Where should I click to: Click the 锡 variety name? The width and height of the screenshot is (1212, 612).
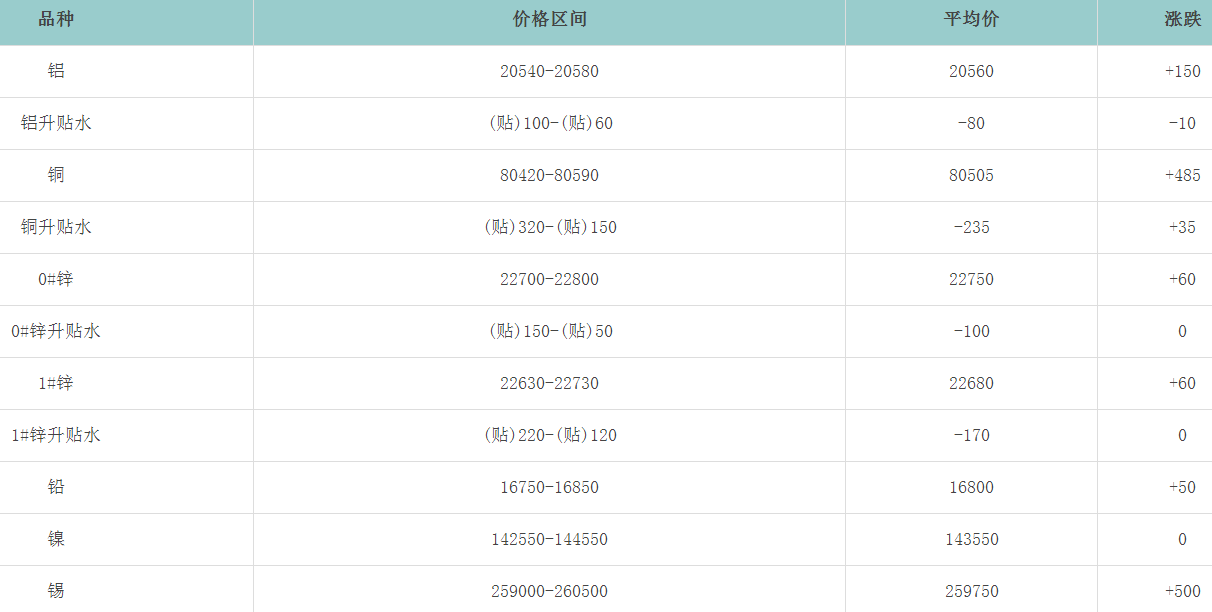(x=56, y=591)
